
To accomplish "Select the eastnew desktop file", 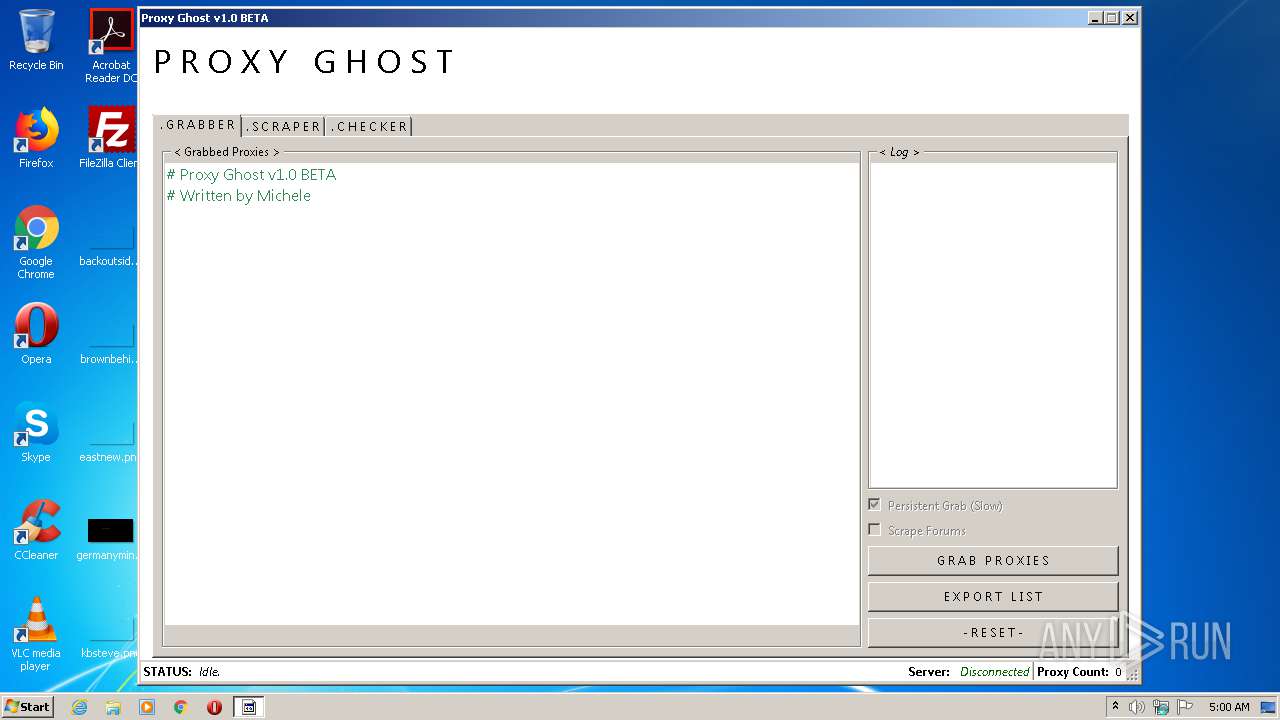I will coord(110,442).
